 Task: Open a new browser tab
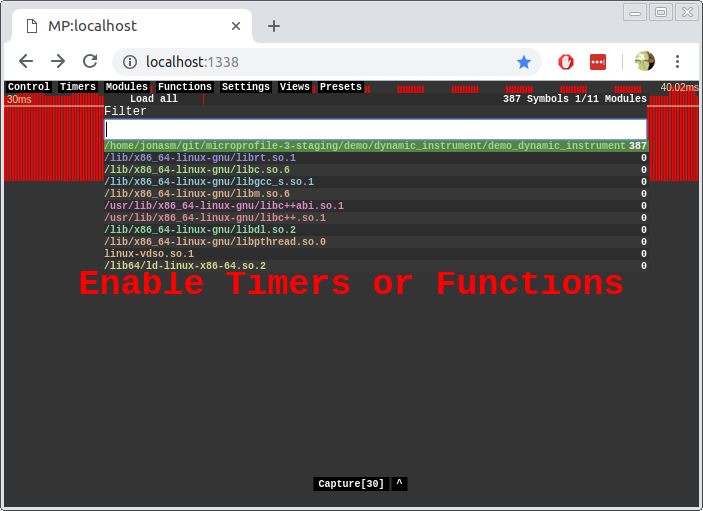coord(274,26)
